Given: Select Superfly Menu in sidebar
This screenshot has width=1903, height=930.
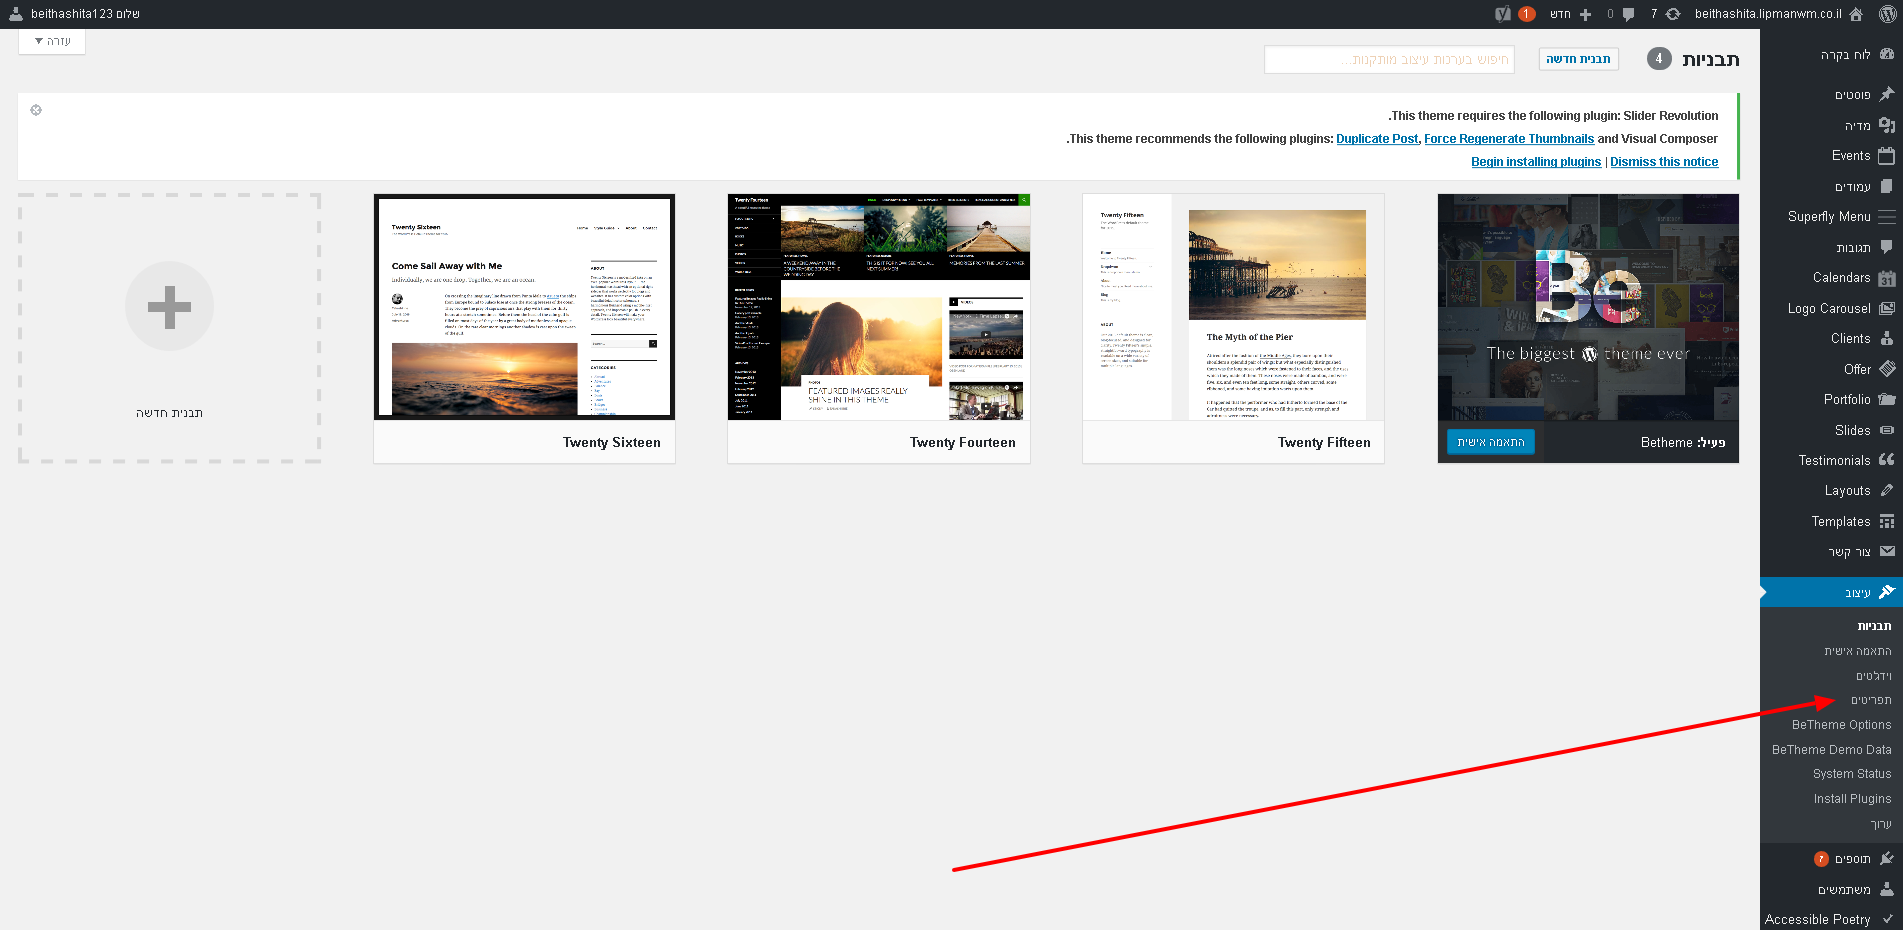Looking at the screenshot, I should (x=1829, y=217).
